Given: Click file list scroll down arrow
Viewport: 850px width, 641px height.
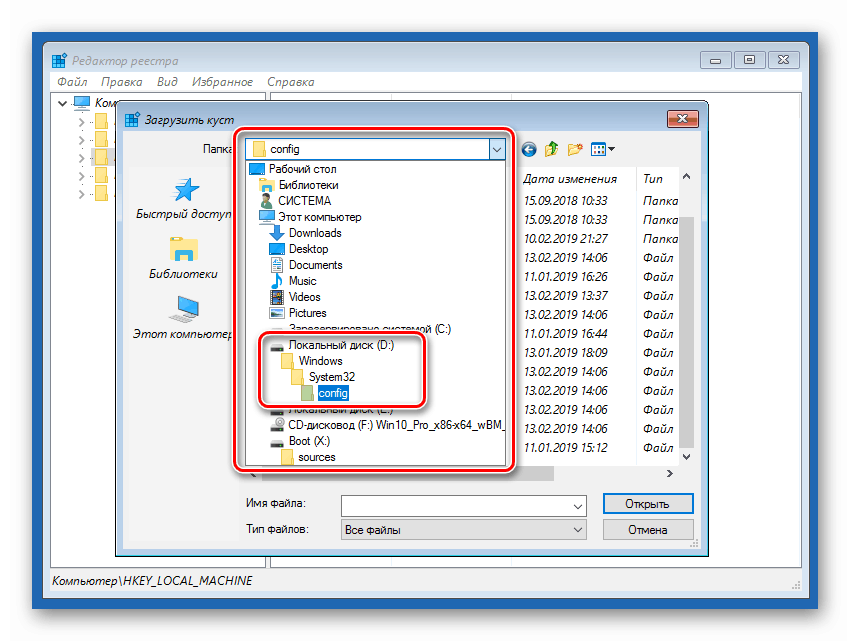Looking at the screenshot, I should click(x=686, y=457).
